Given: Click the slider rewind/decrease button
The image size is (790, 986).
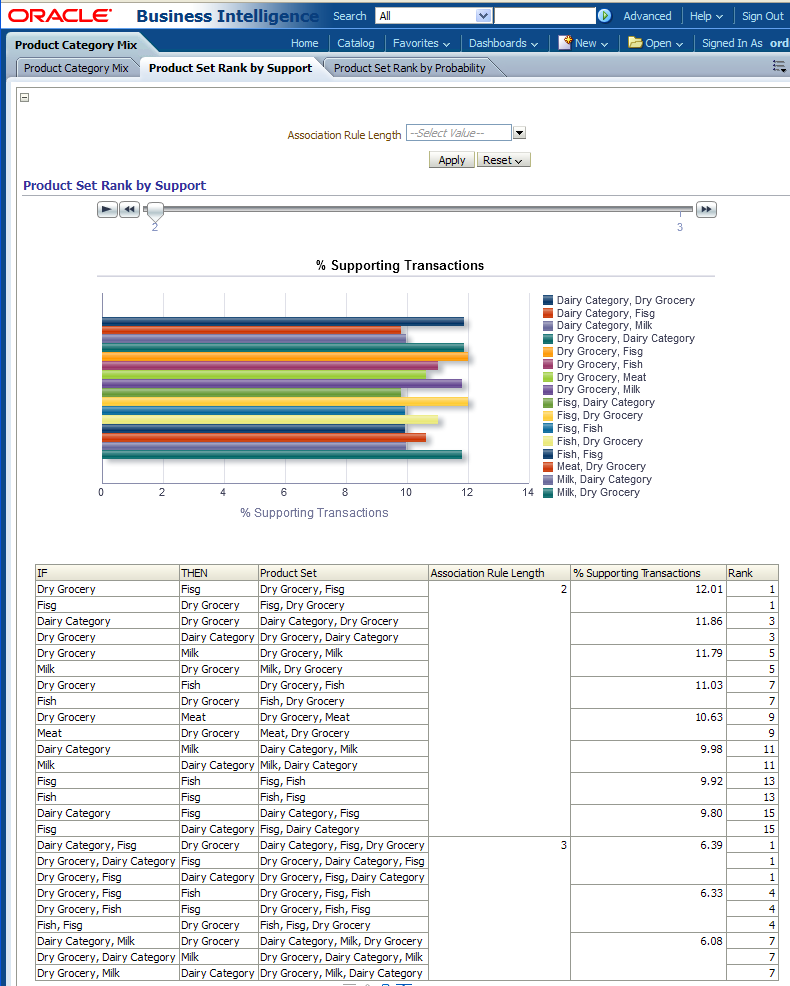Looking at the screenshot, I should 129,209.
